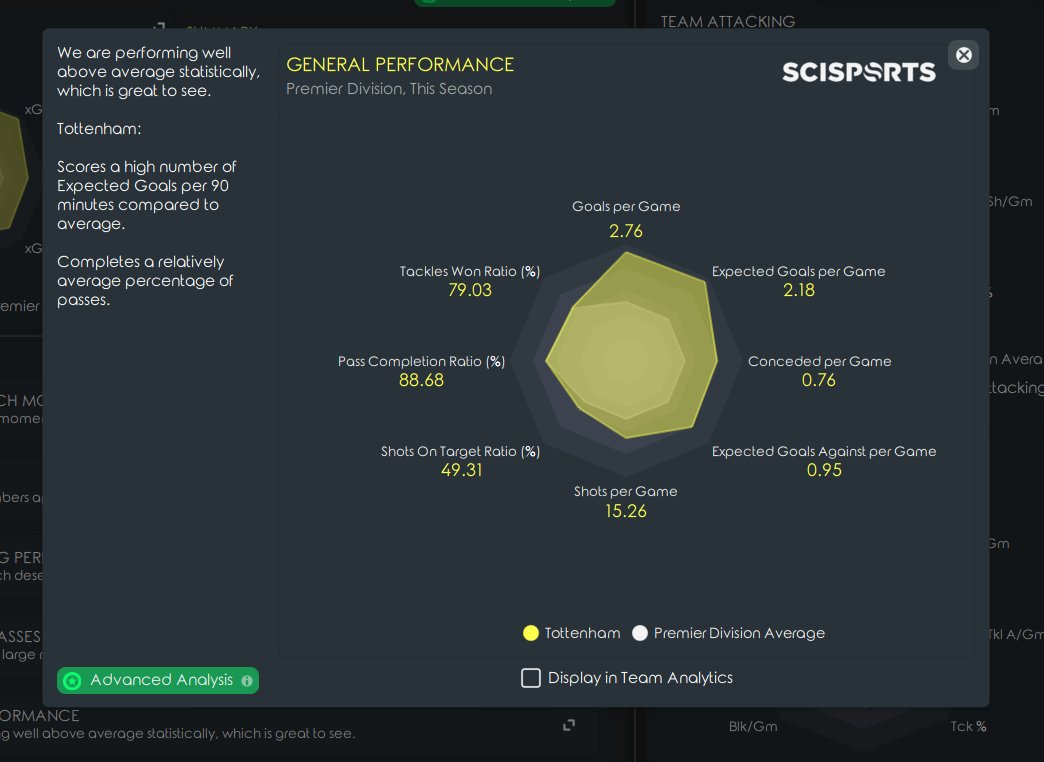
Task: Click the Conceded per Game stat label
Action: (x=819, y=361)
